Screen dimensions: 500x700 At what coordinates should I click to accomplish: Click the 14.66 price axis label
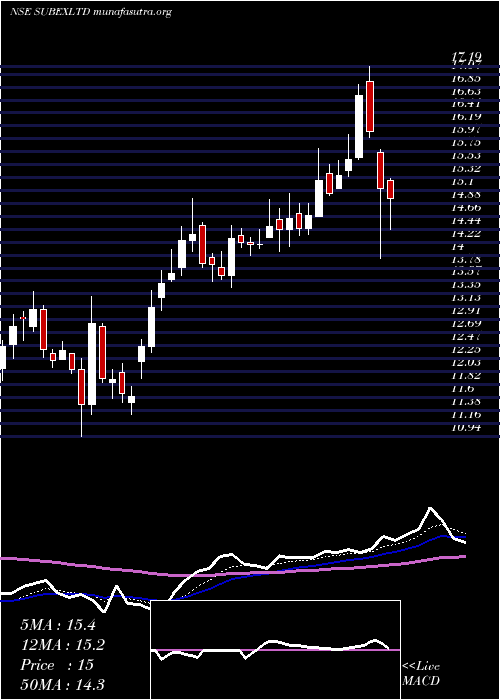[x=466, y=208]
